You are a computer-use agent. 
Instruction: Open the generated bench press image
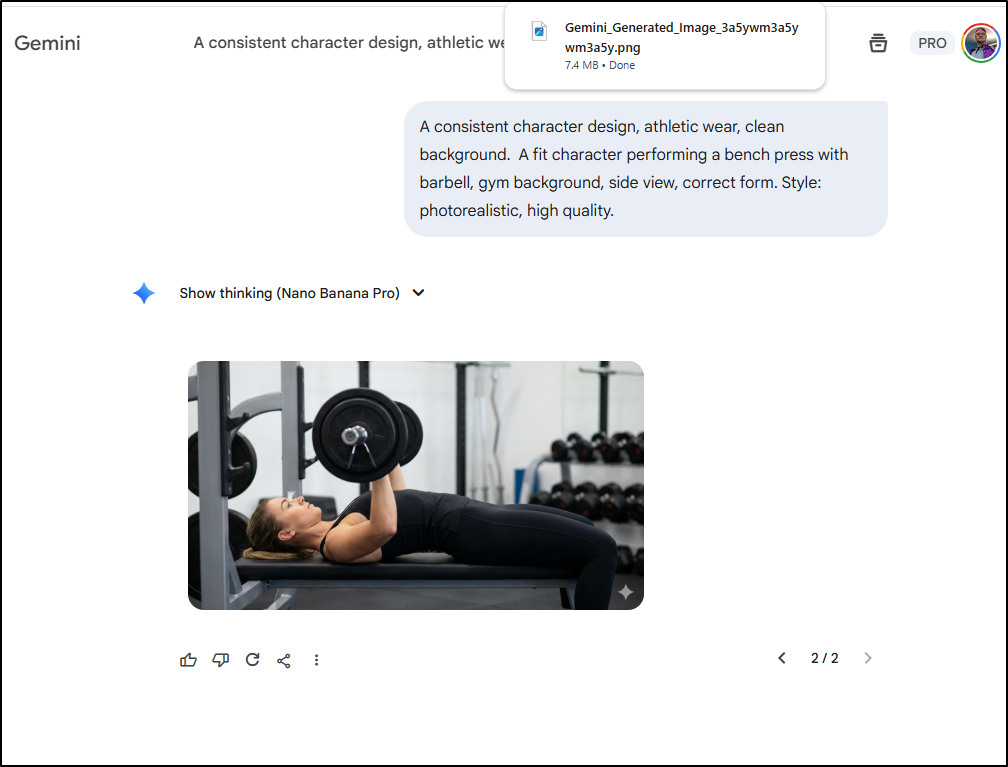[x=416, y=485]
